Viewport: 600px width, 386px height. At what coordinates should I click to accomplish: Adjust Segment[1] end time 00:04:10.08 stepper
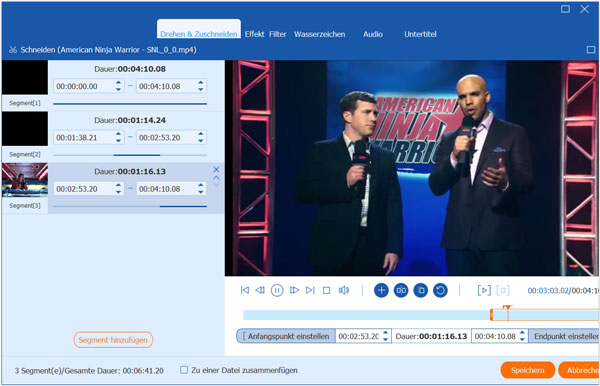click(201, 86)
